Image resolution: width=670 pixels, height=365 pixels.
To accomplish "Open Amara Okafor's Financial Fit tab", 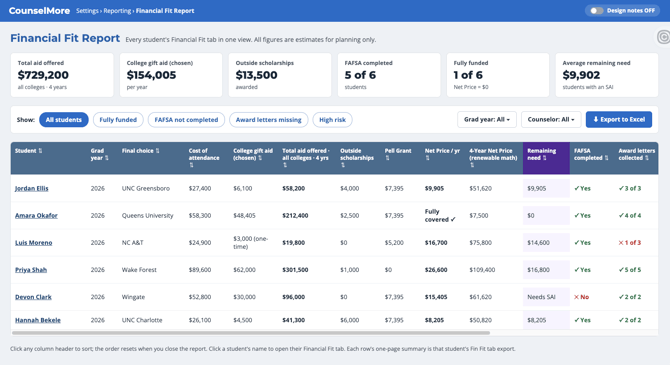I will click(36, 215).
